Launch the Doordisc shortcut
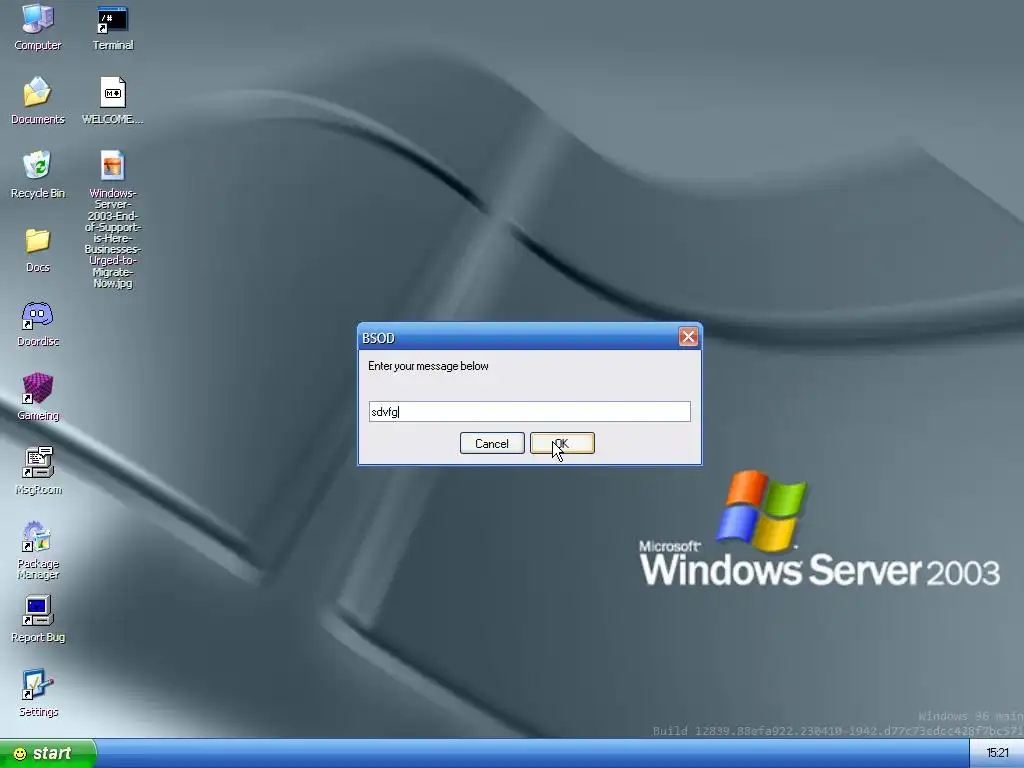Image resolution: width=1024 pixels, height=768 pixels. 38,323
